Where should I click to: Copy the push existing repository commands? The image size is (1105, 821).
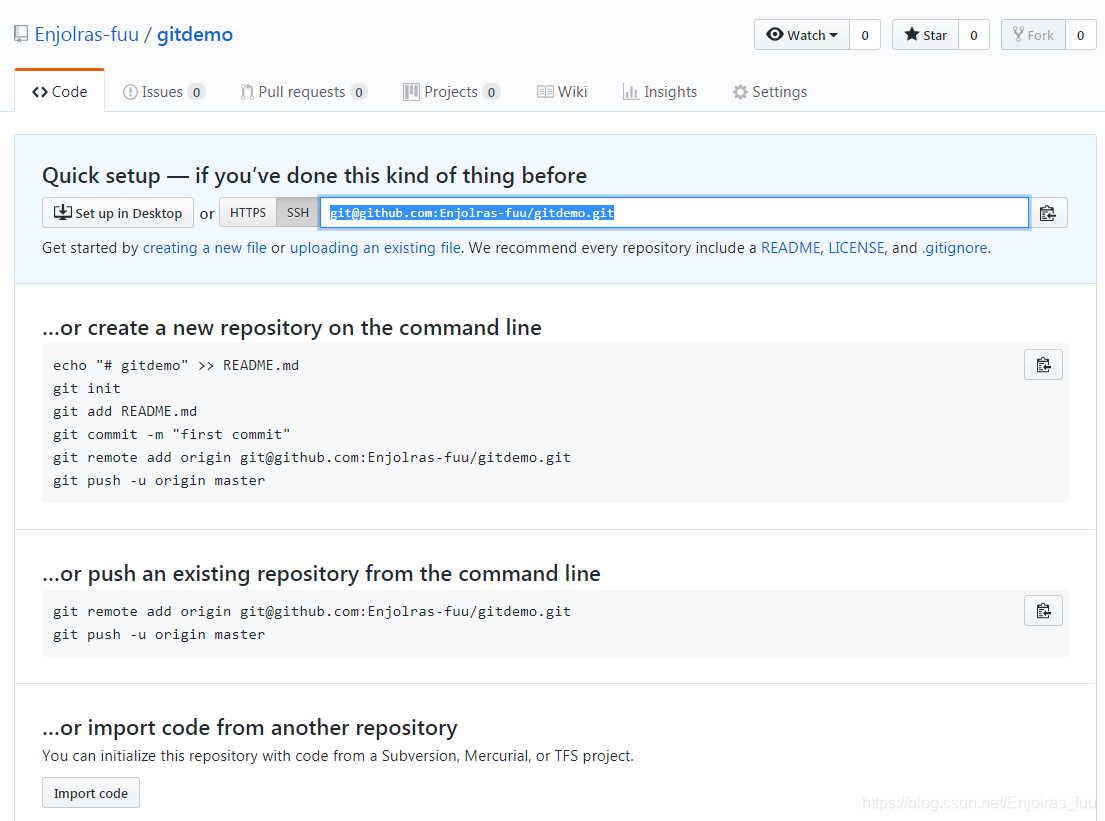point(1043,611)
